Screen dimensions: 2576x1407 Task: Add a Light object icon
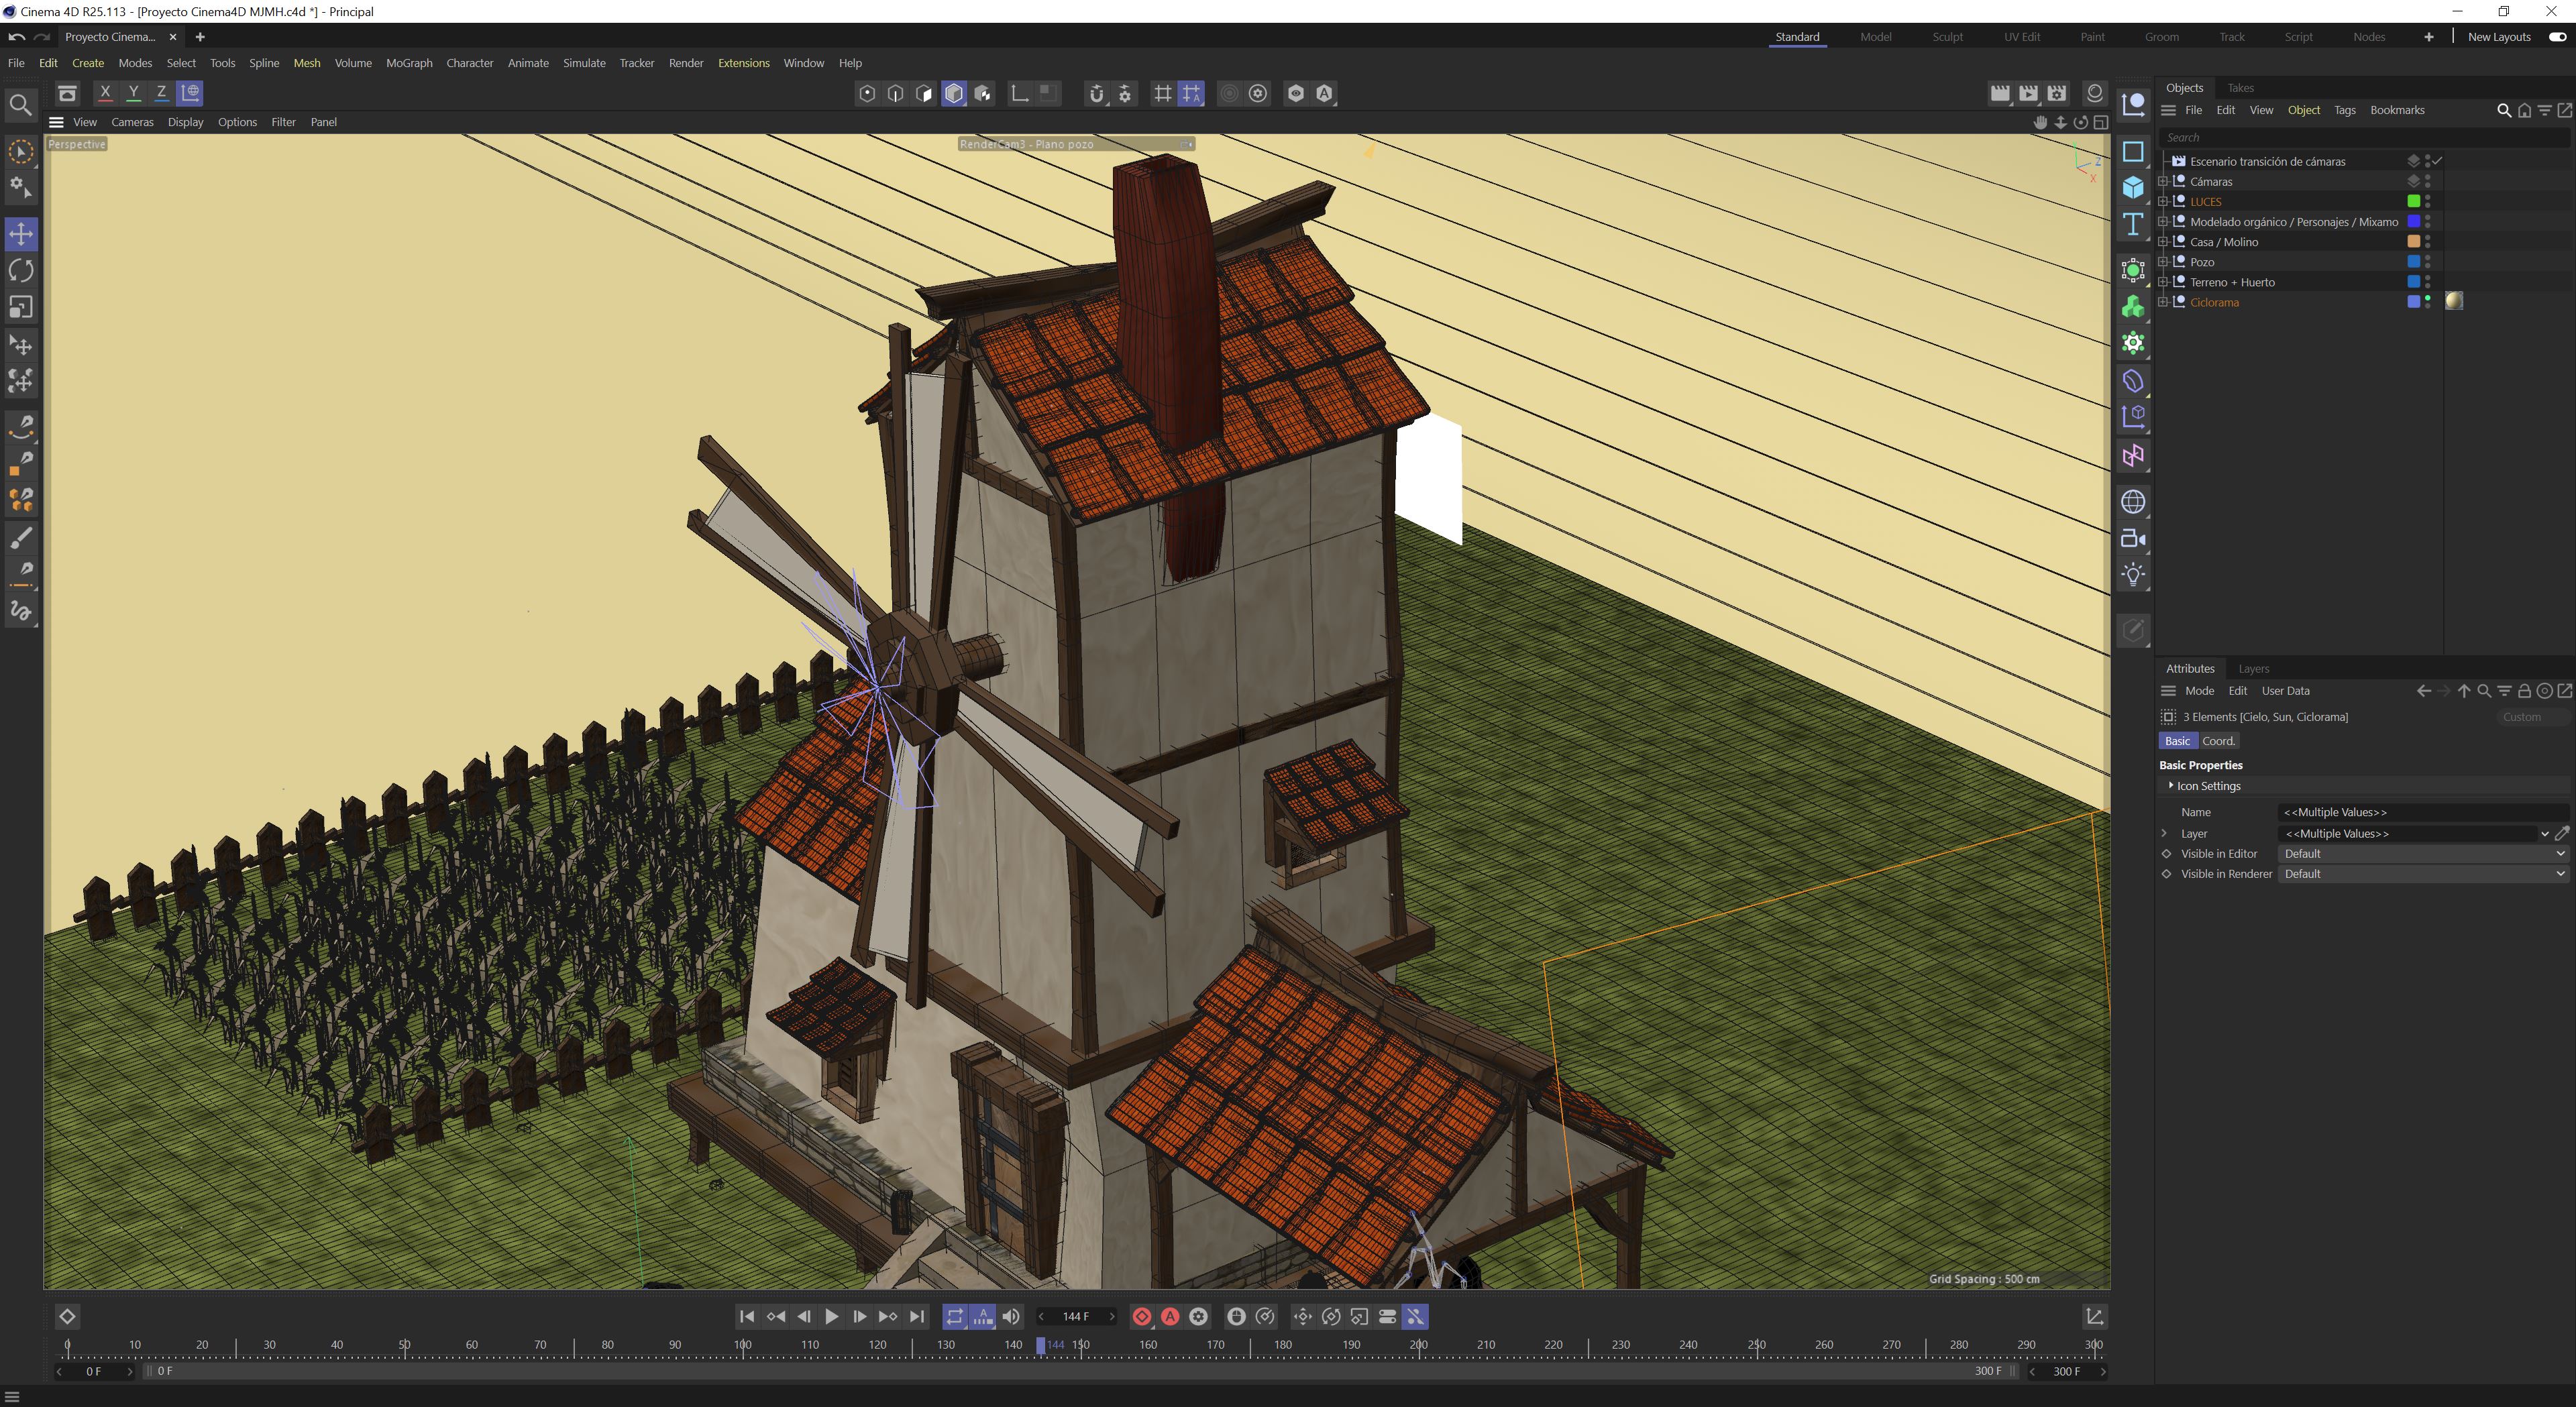2133,575
